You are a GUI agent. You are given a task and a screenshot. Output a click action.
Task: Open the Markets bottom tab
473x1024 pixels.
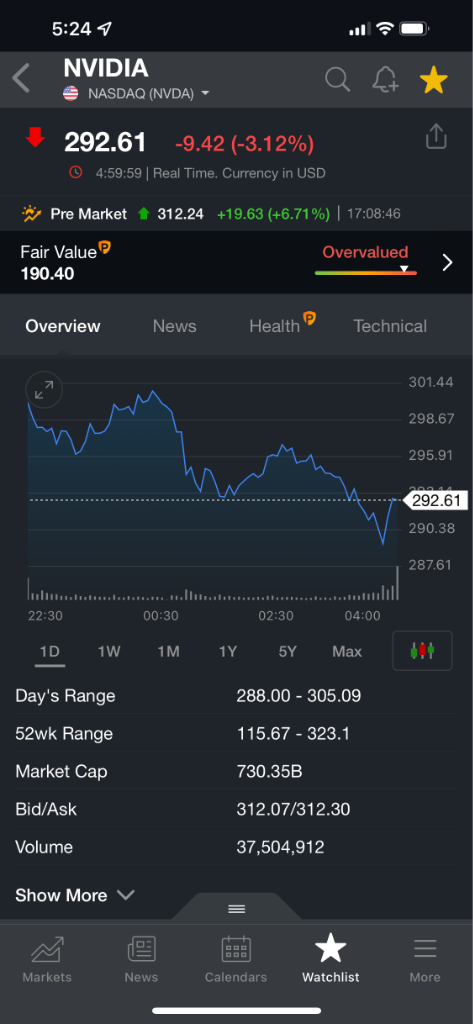[47, 960]
